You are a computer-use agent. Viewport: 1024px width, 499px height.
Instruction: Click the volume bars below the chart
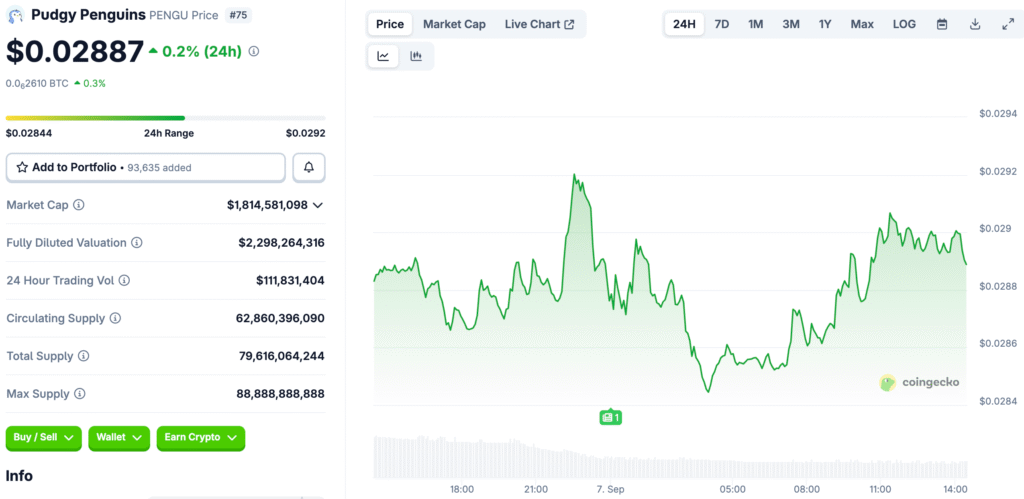pos(670,457)
